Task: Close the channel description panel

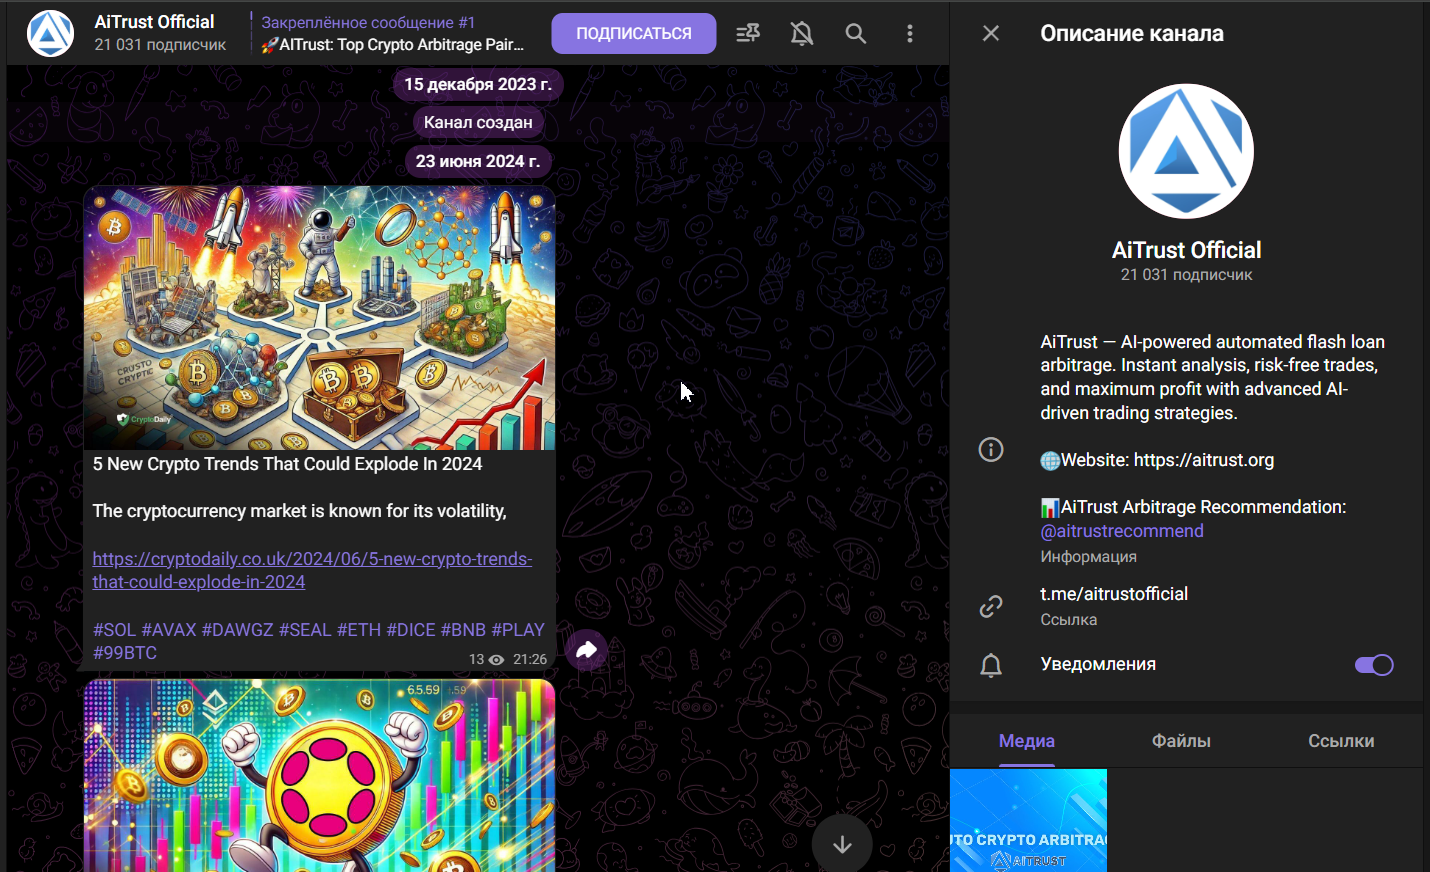Action: 991,33
